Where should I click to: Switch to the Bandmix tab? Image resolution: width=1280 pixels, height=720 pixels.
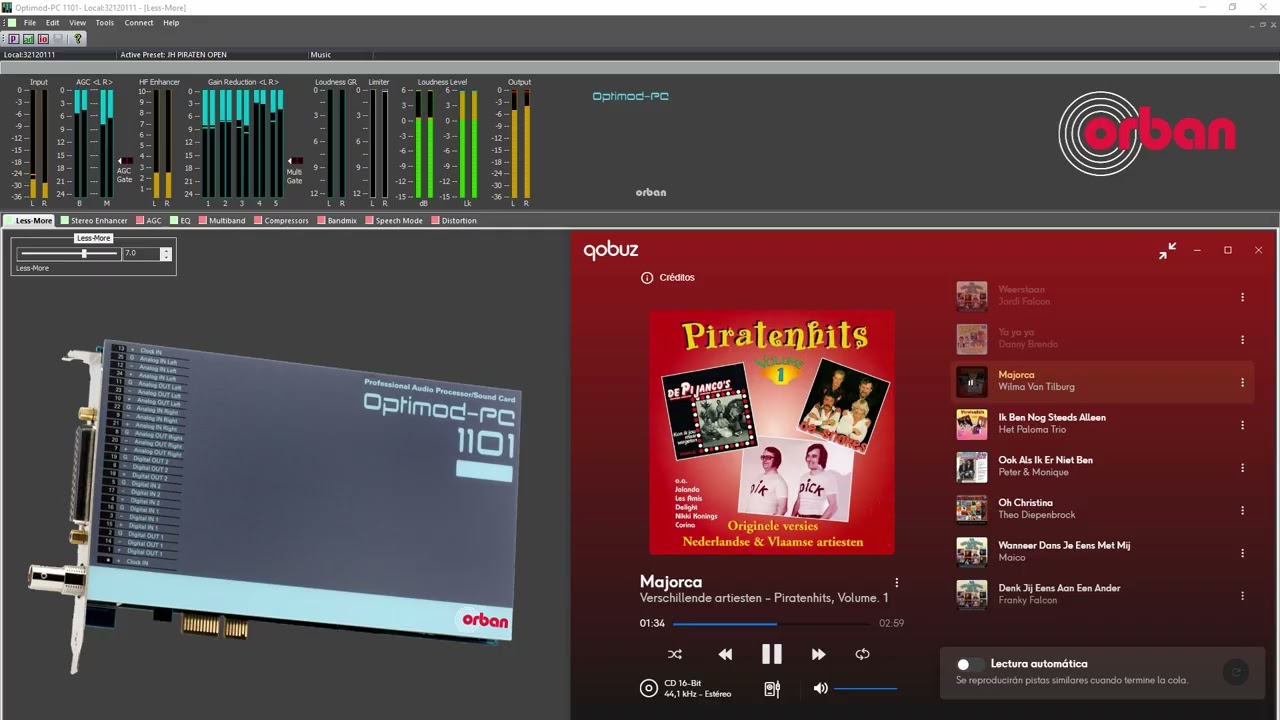click(338, 220)
